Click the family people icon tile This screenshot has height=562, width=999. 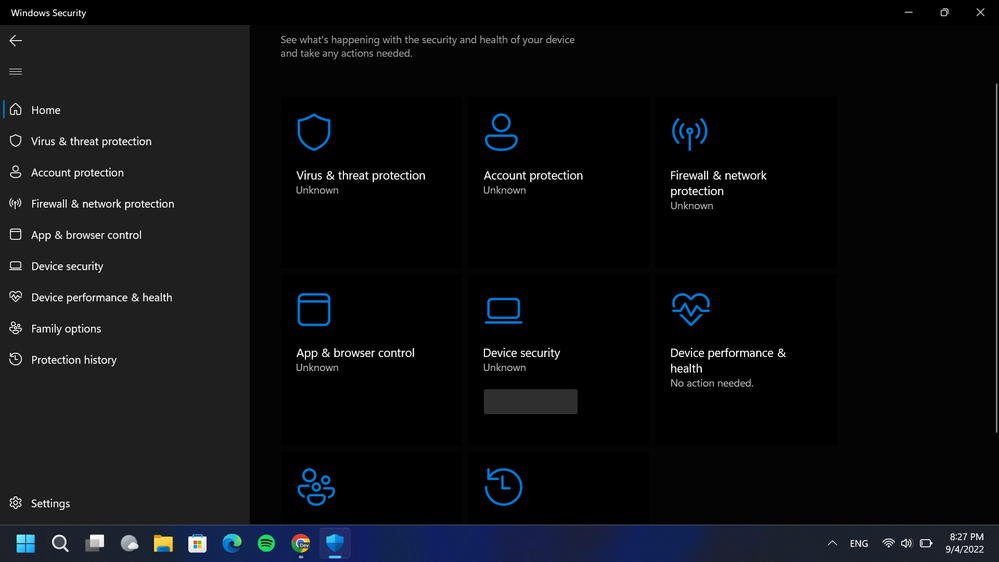316,487
